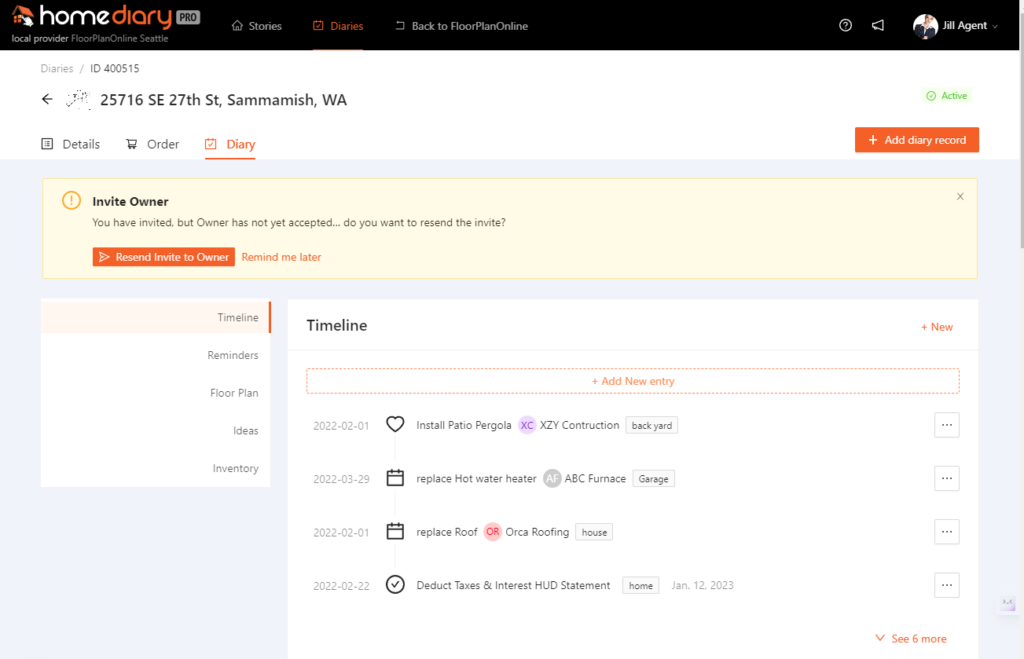The image size is (1024, 659).
Task: Open the announcements megaphone icon
Action: pyautogui.click(x=878, y=26)
